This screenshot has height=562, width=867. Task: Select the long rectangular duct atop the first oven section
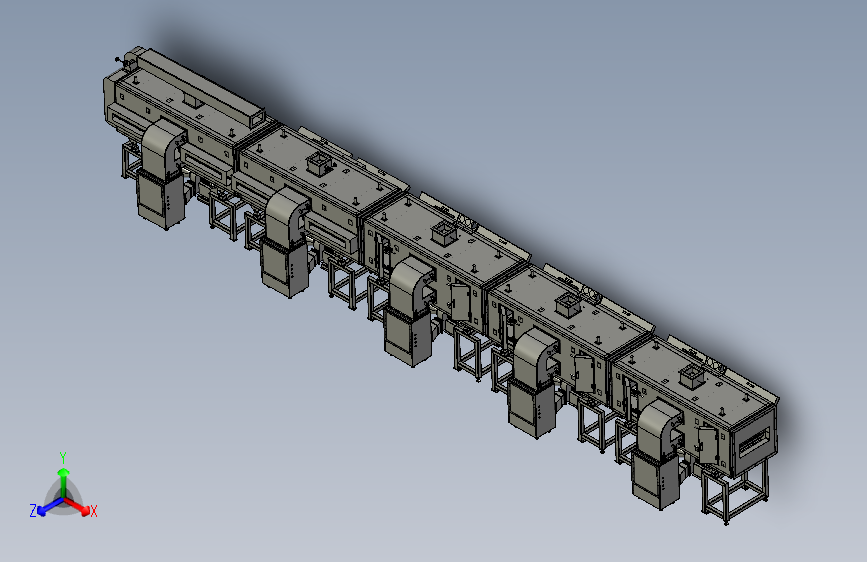click(200, 86)
